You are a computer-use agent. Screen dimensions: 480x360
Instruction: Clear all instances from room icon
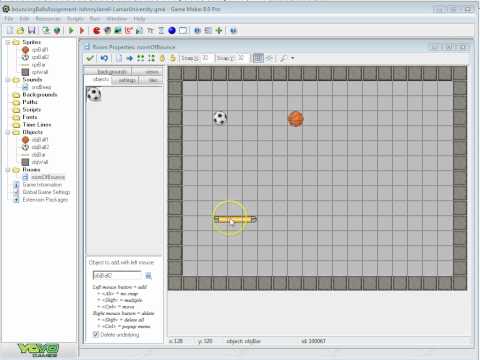pyautogui.click(x=119, y=58)
